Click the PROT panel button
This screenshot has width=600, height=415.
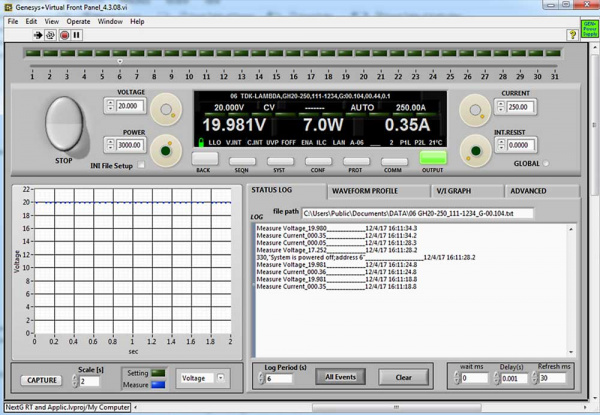pyautogui.click(x=356, y=161)
